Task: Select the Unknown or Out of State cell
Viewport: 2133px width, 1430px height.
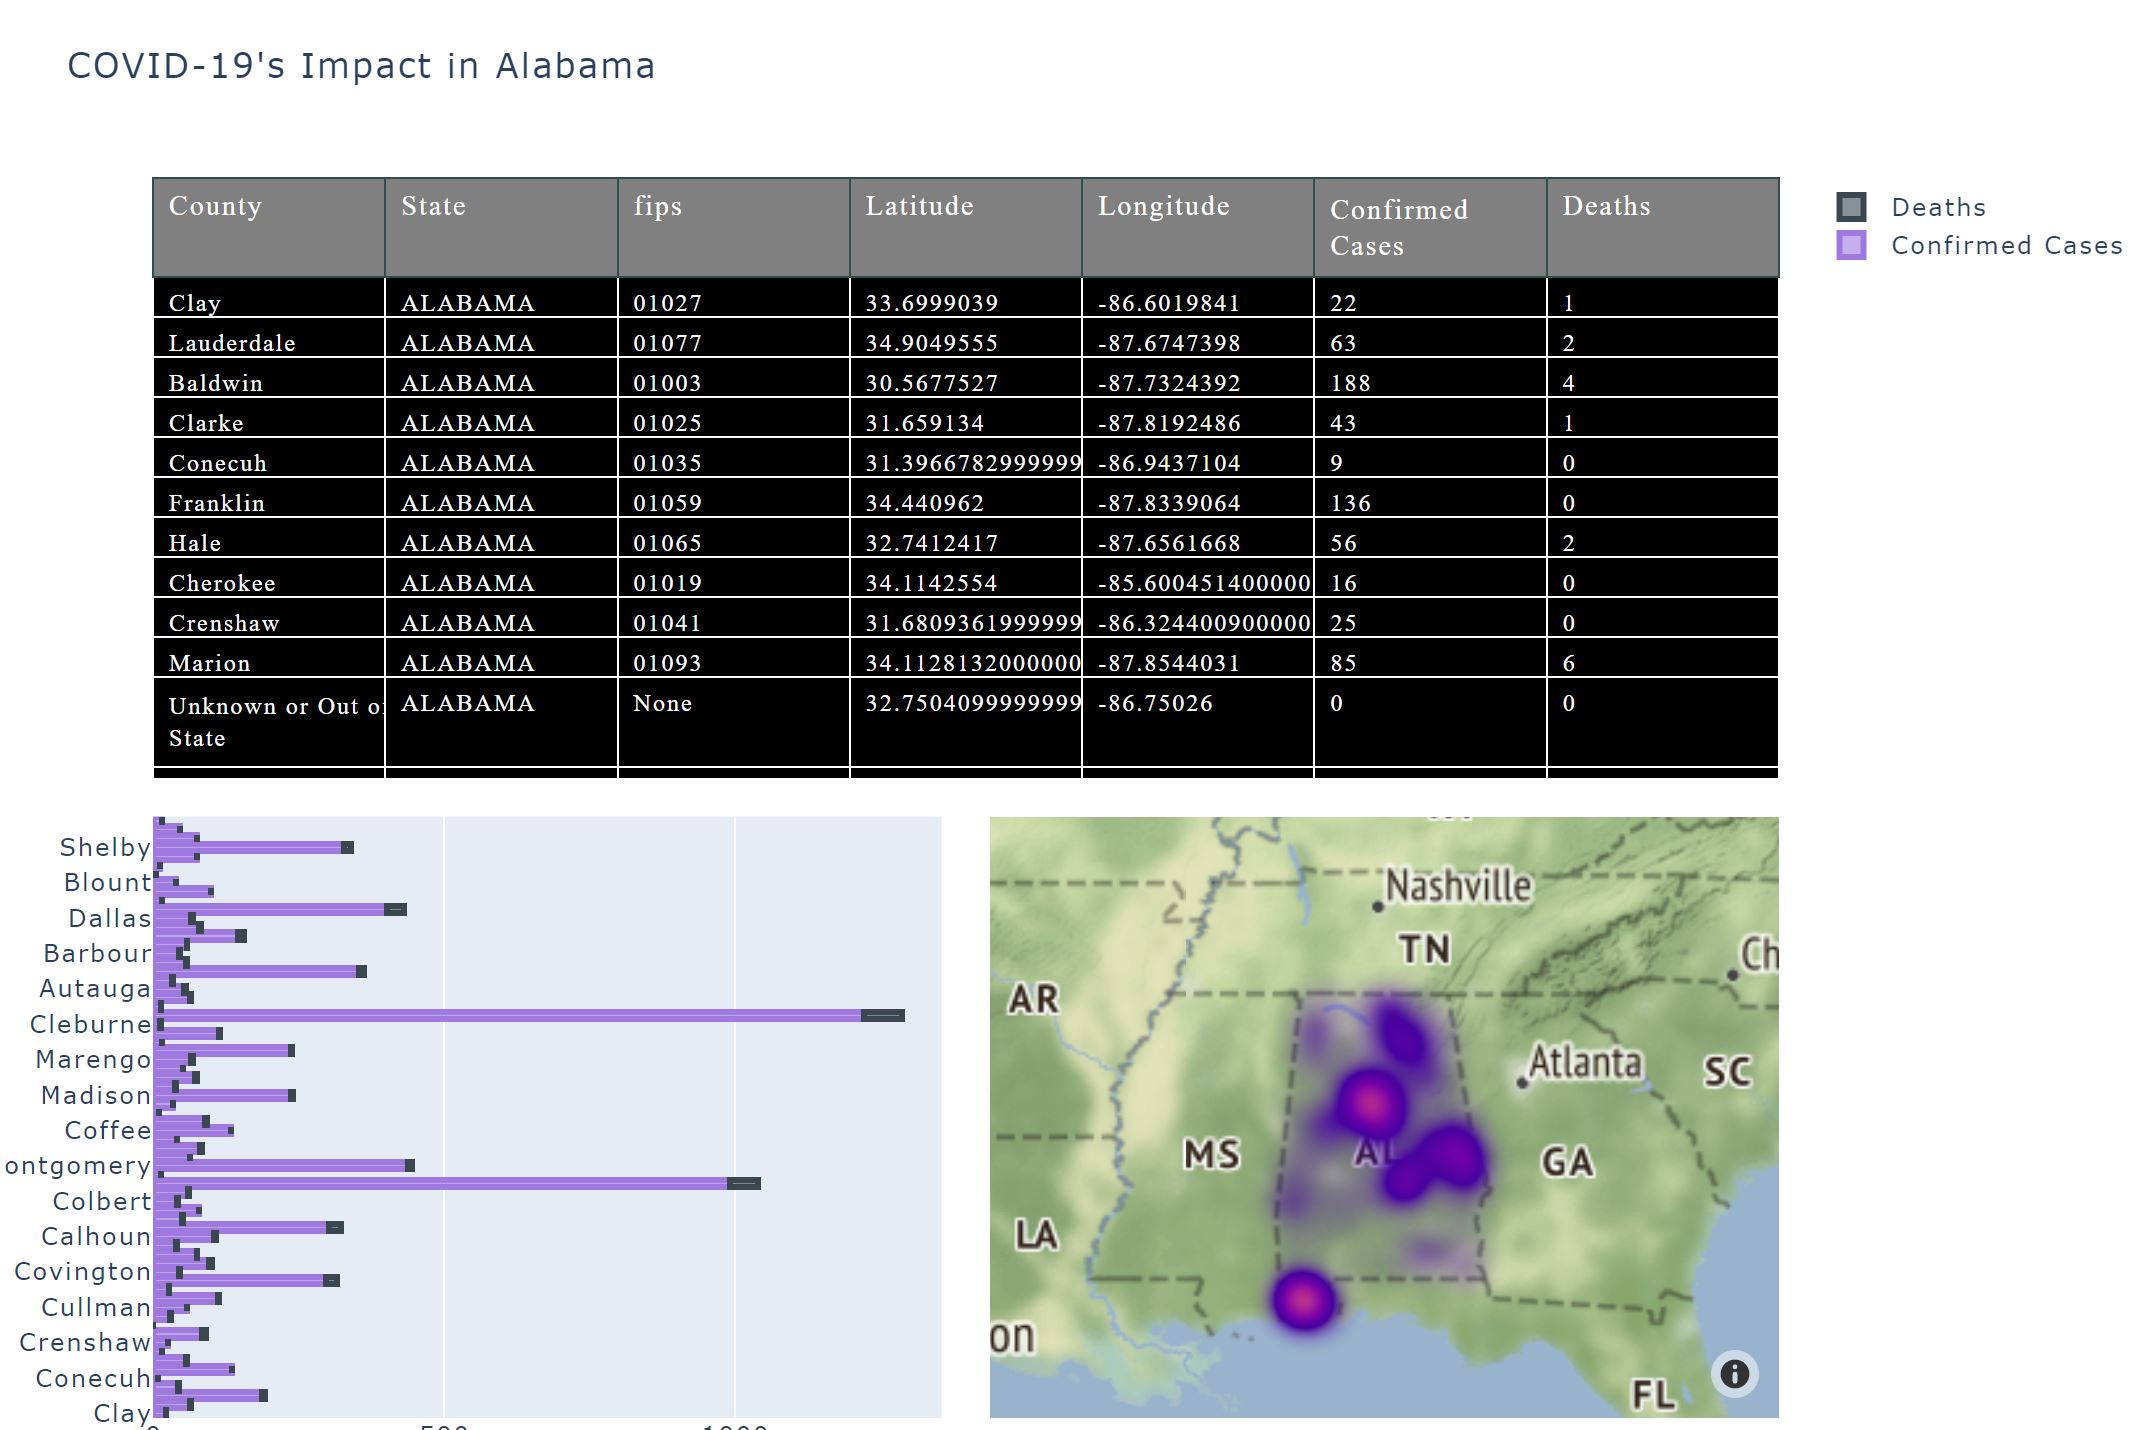Action: click(269, 722)
